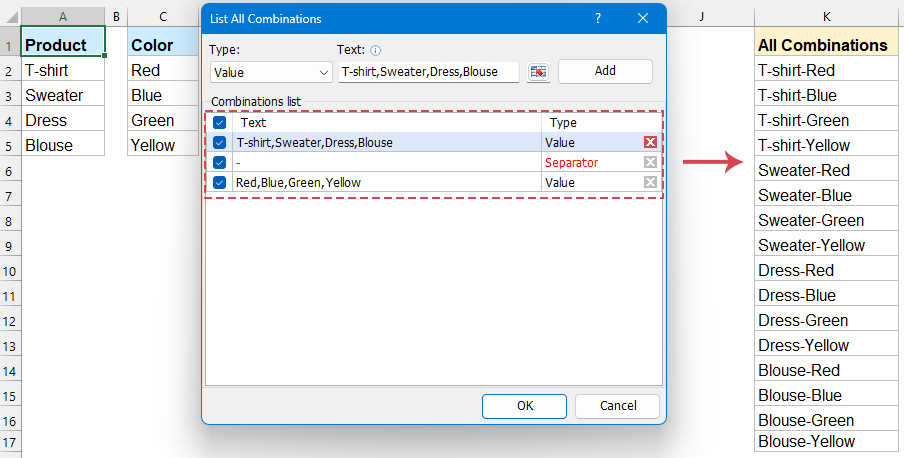Select cell T-shirt-Green

(826, 120)
